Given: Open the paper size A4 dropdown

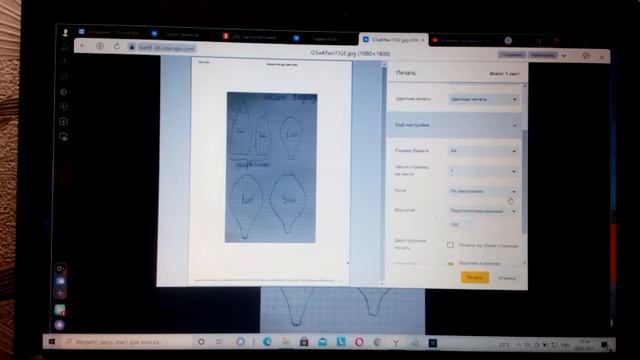Looking at the screenshot, I should (483, 151).
